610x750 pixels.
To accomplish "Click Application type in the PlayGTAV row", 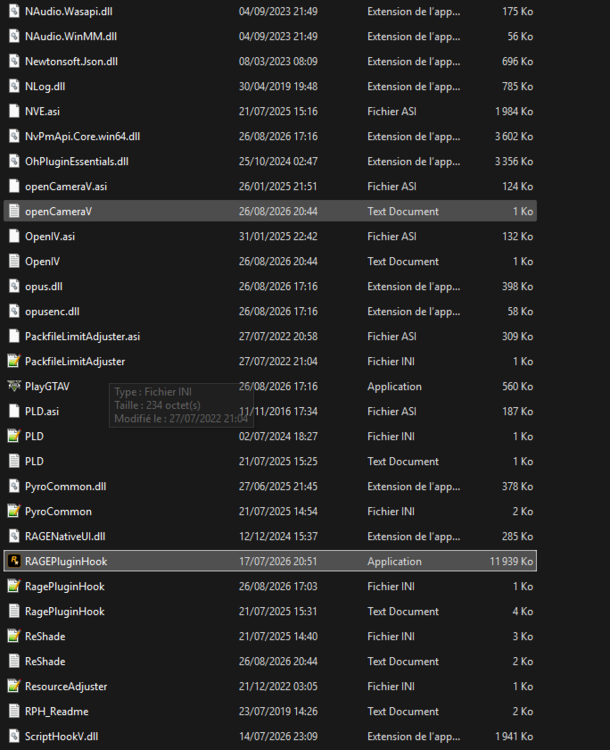I will pos(394,386).
